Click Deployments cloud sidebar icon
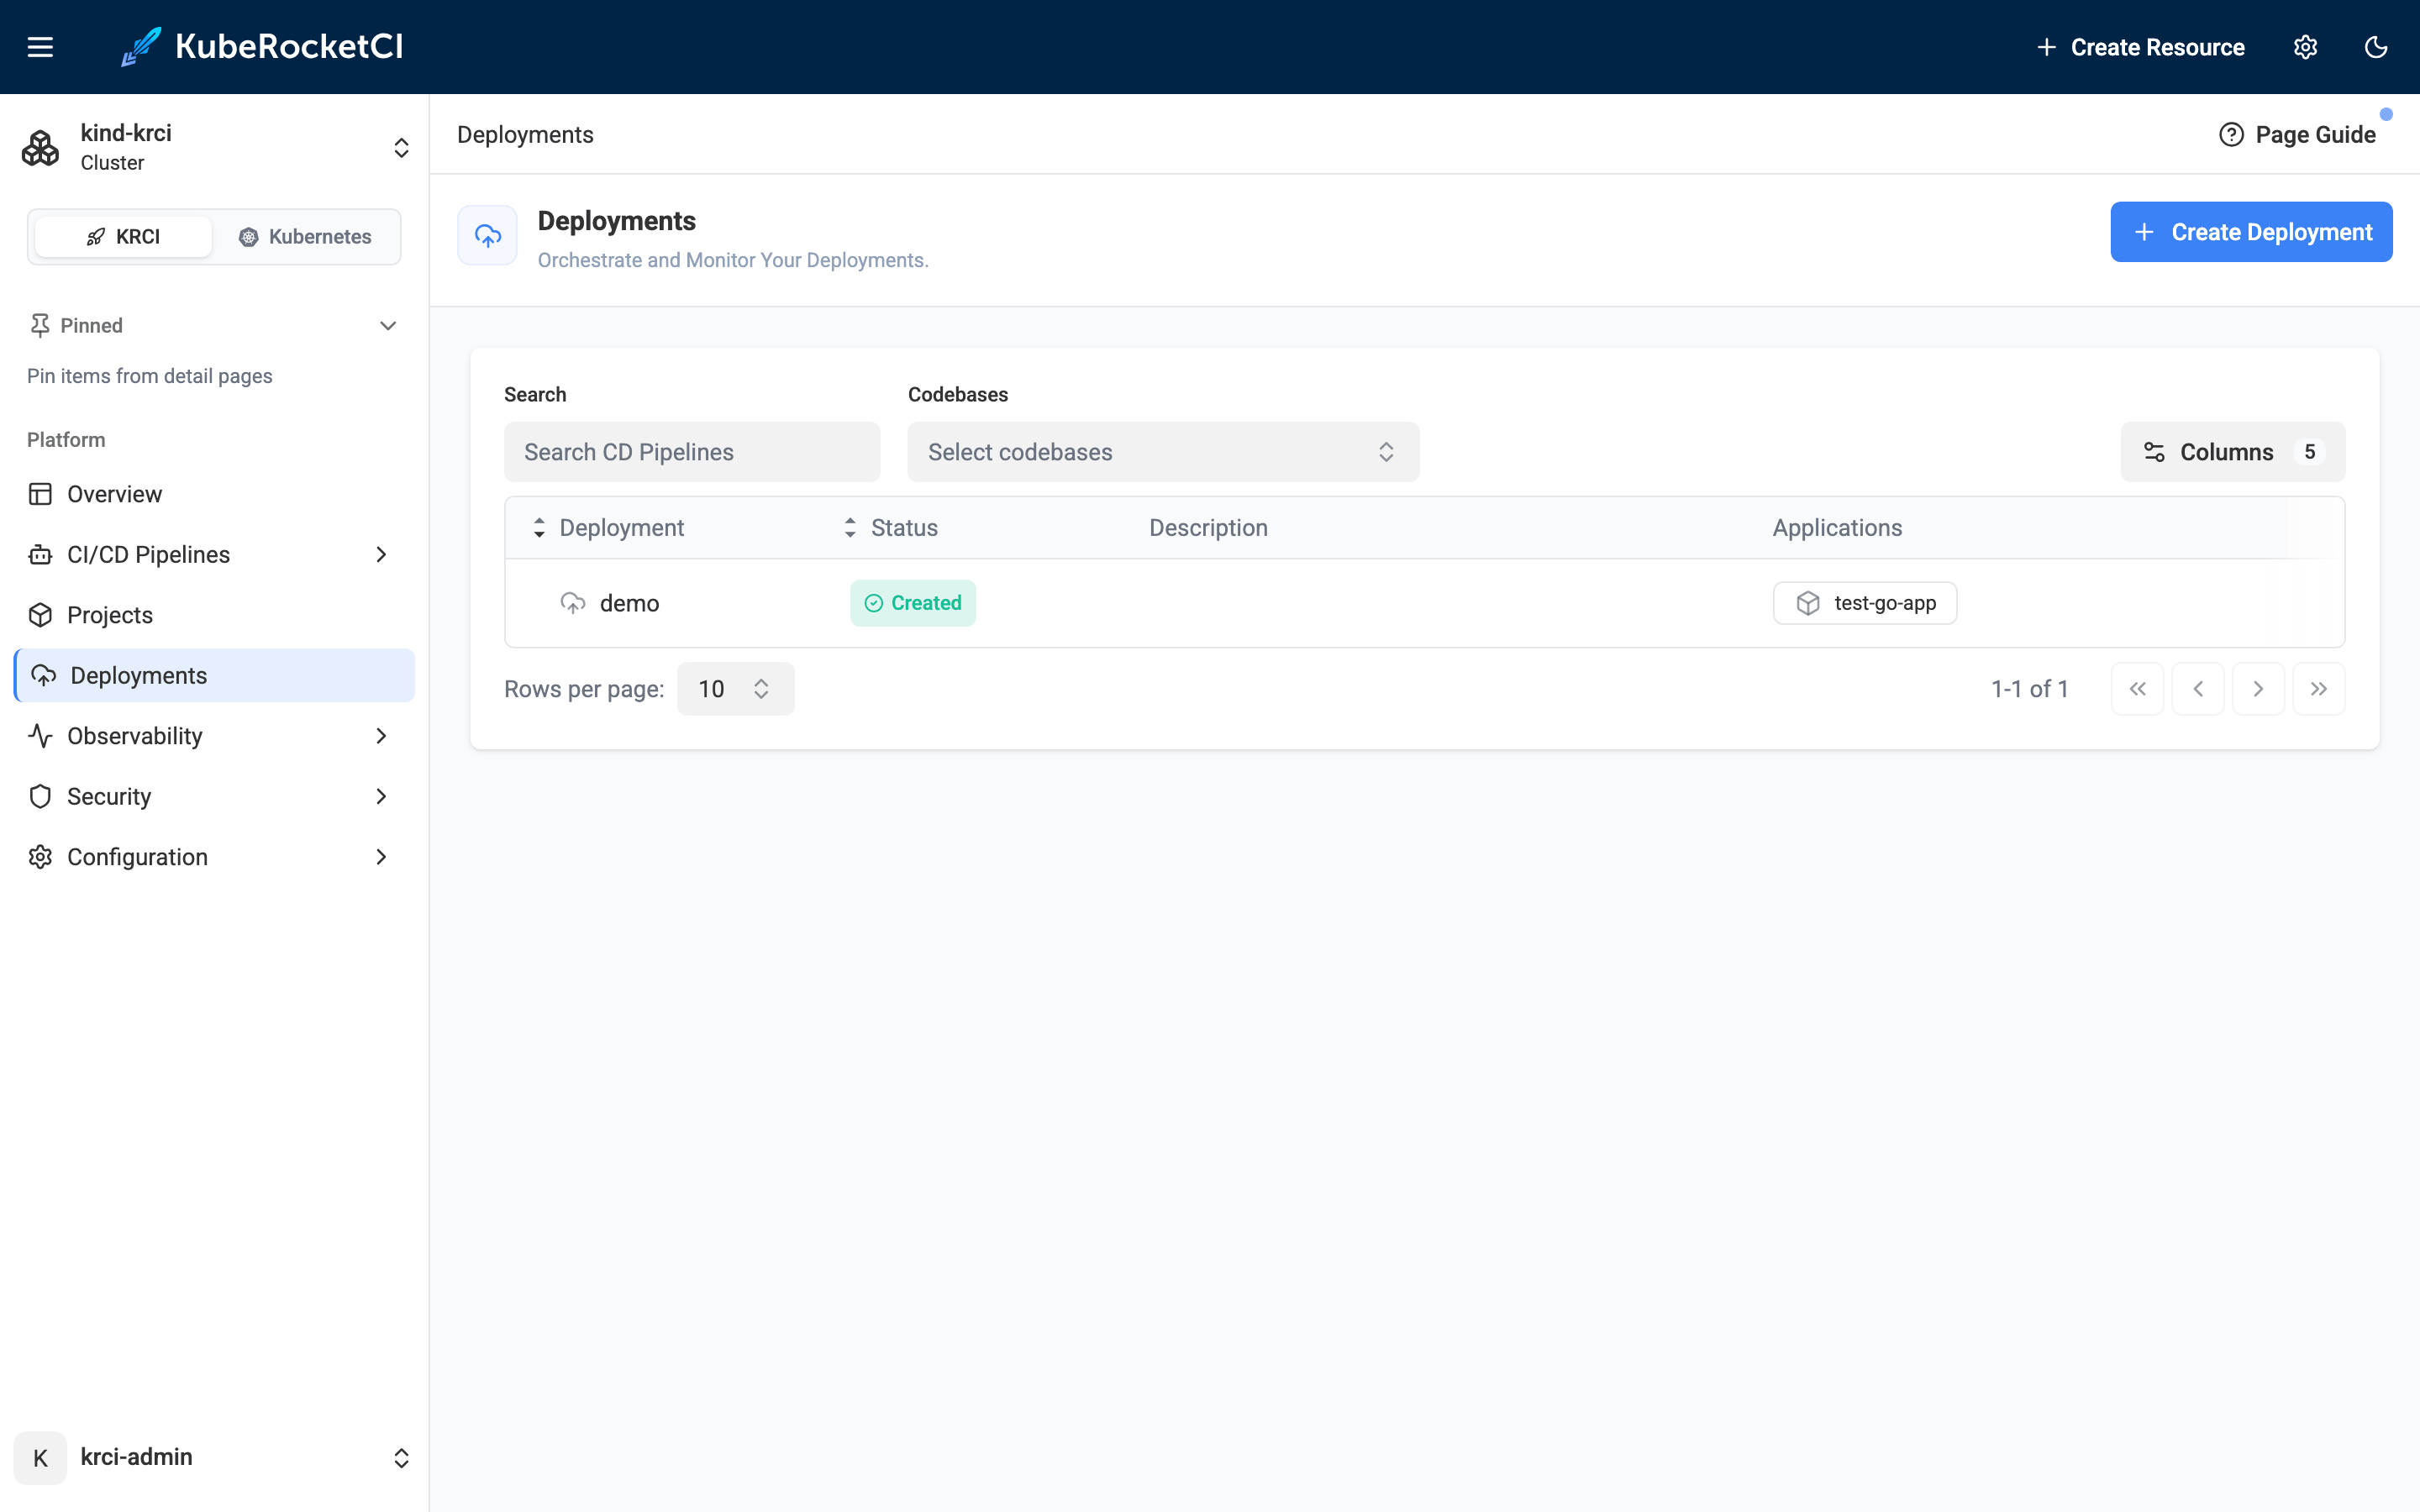Screen dimensions: 2420x1512 click(x=44, y=675)
